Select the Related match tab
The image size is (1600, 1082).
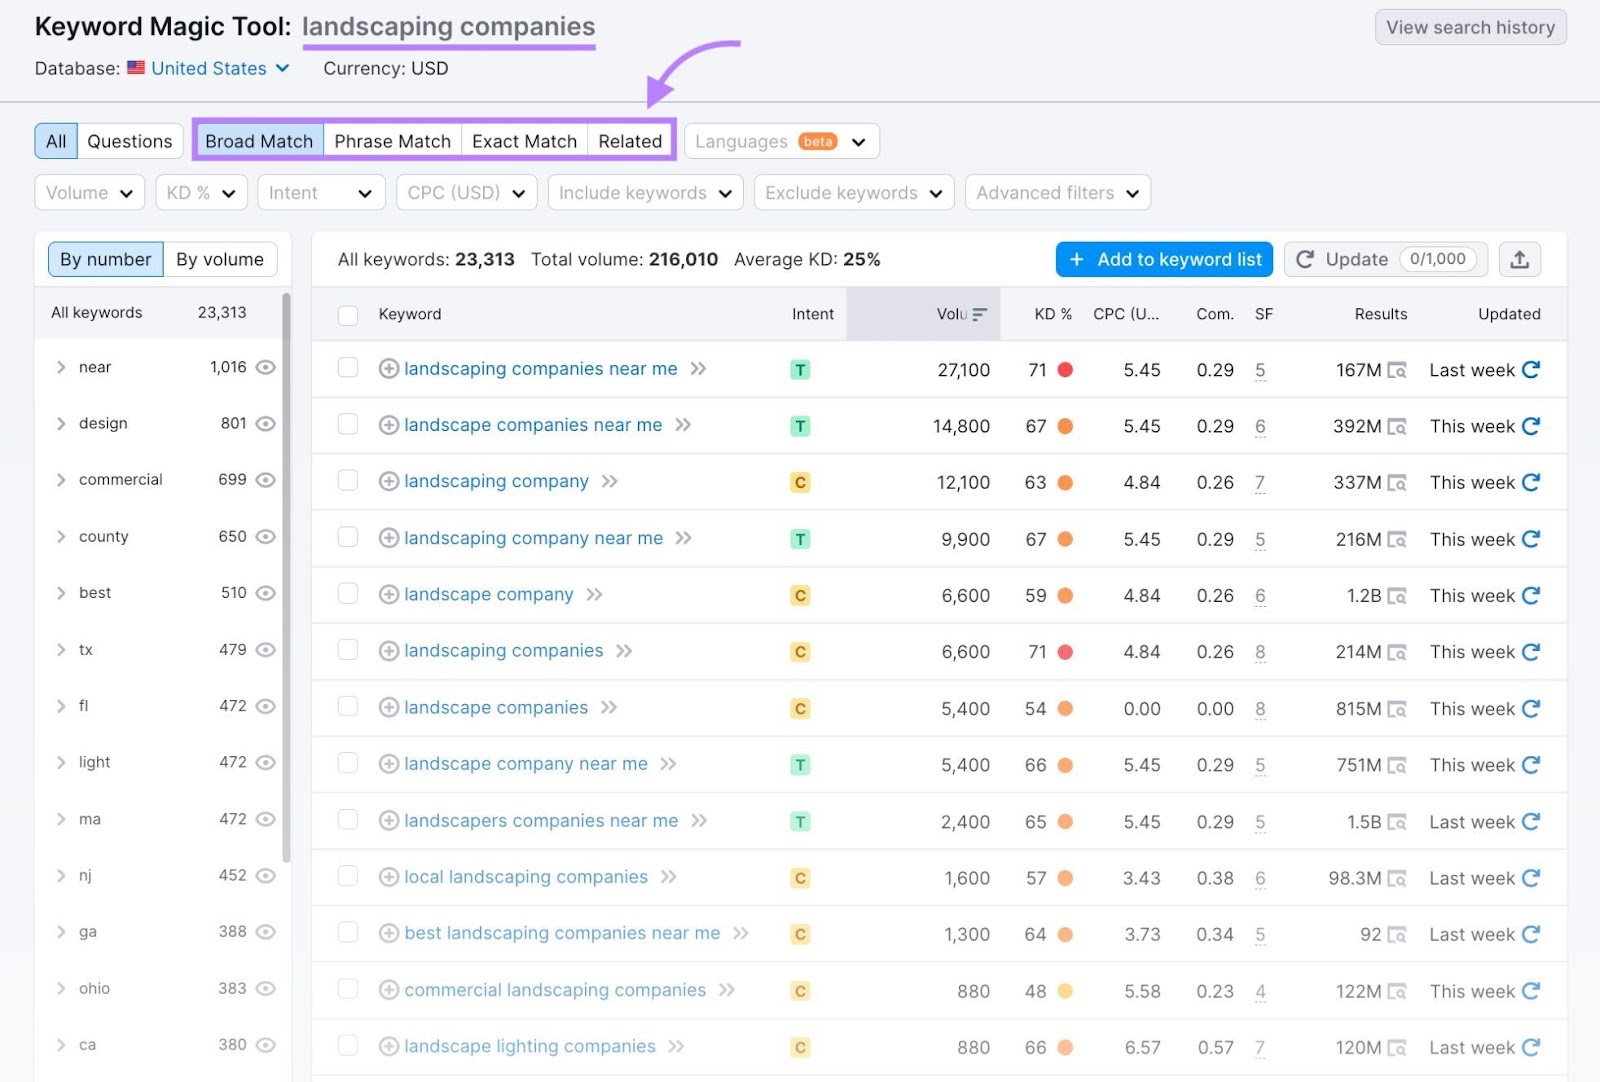click(629, 140)
